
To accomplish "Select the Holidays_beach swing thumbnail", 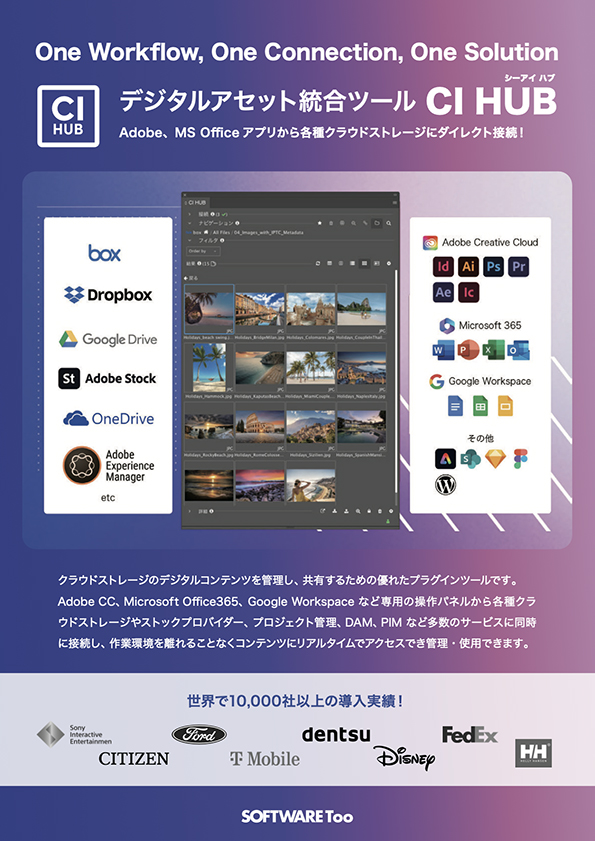I will [x=209, y=309].
